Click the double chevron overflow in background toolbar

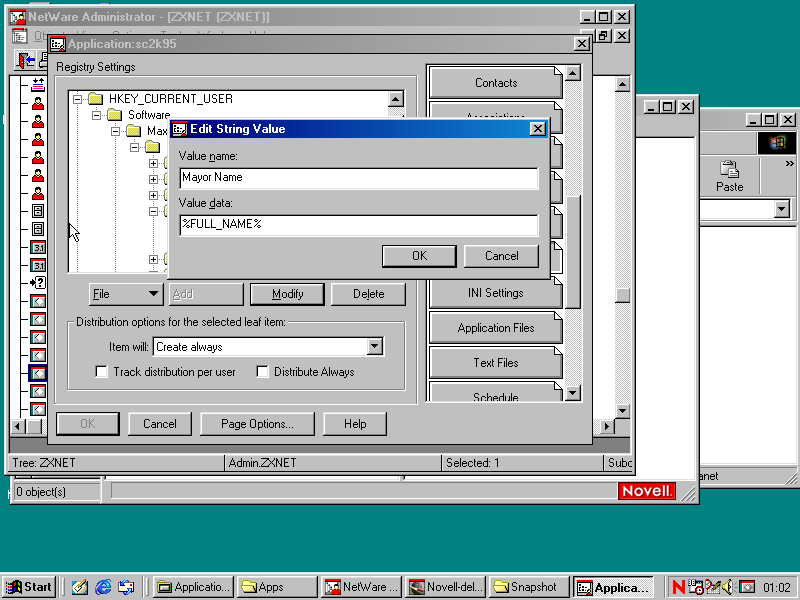789,163
